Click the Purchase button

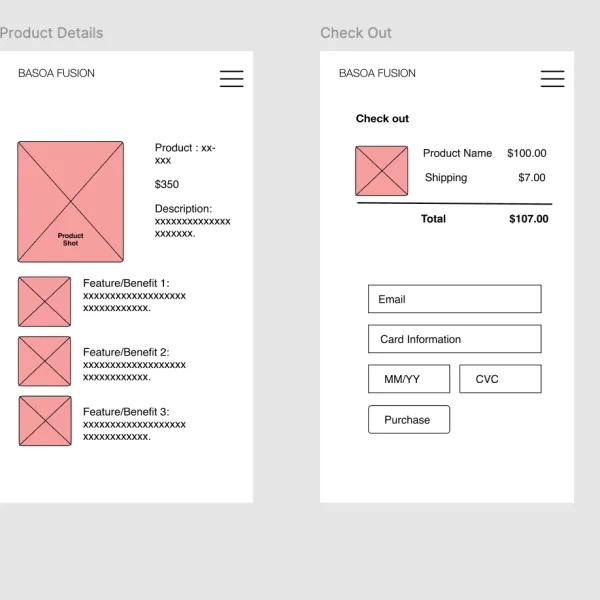(409, 419)
